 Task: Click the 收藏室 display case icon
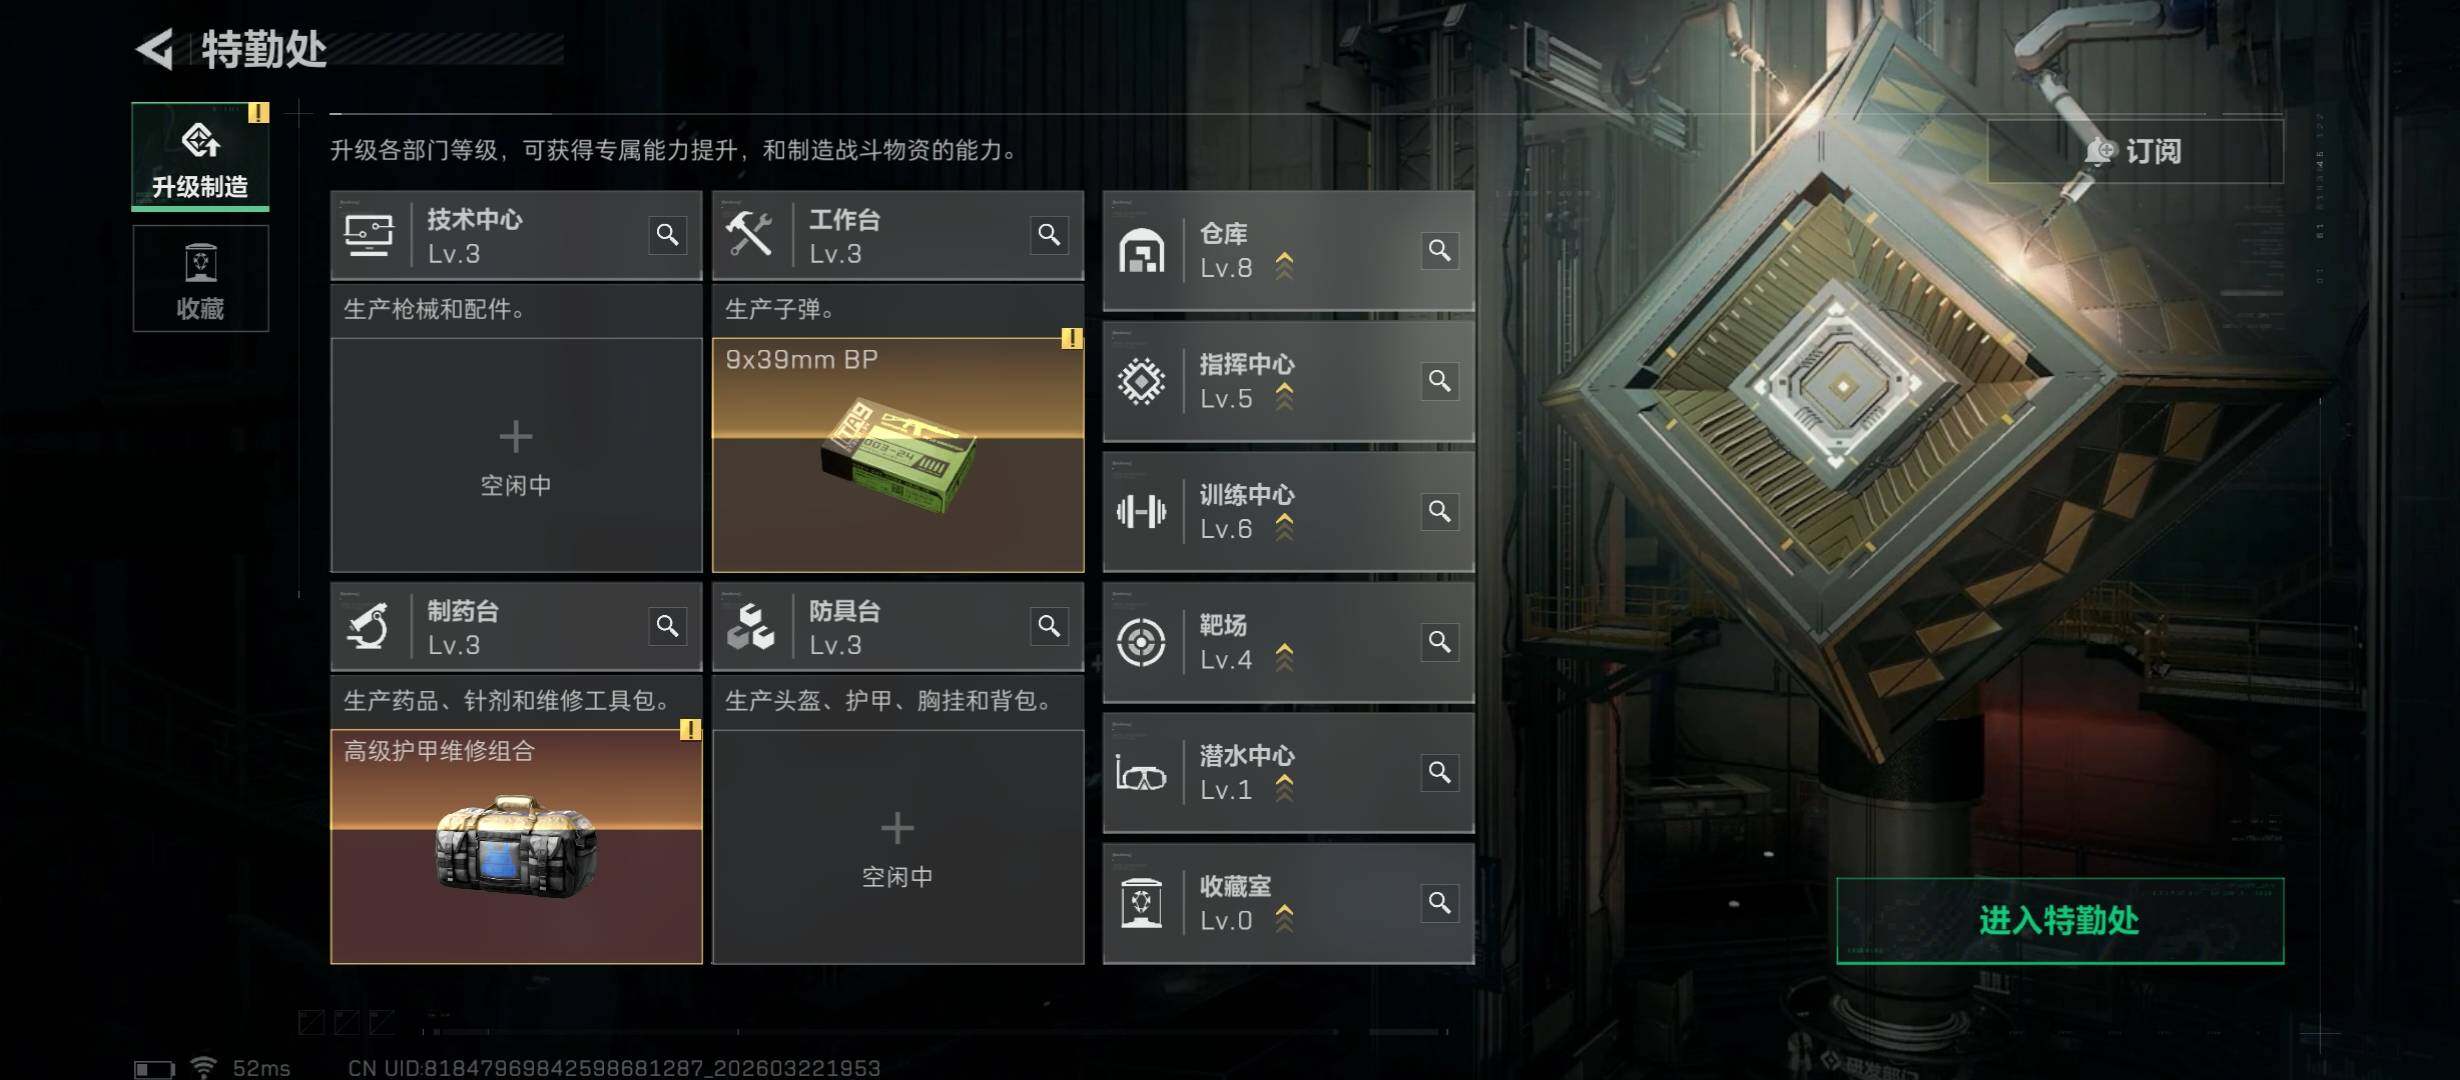click(1141, 904)
